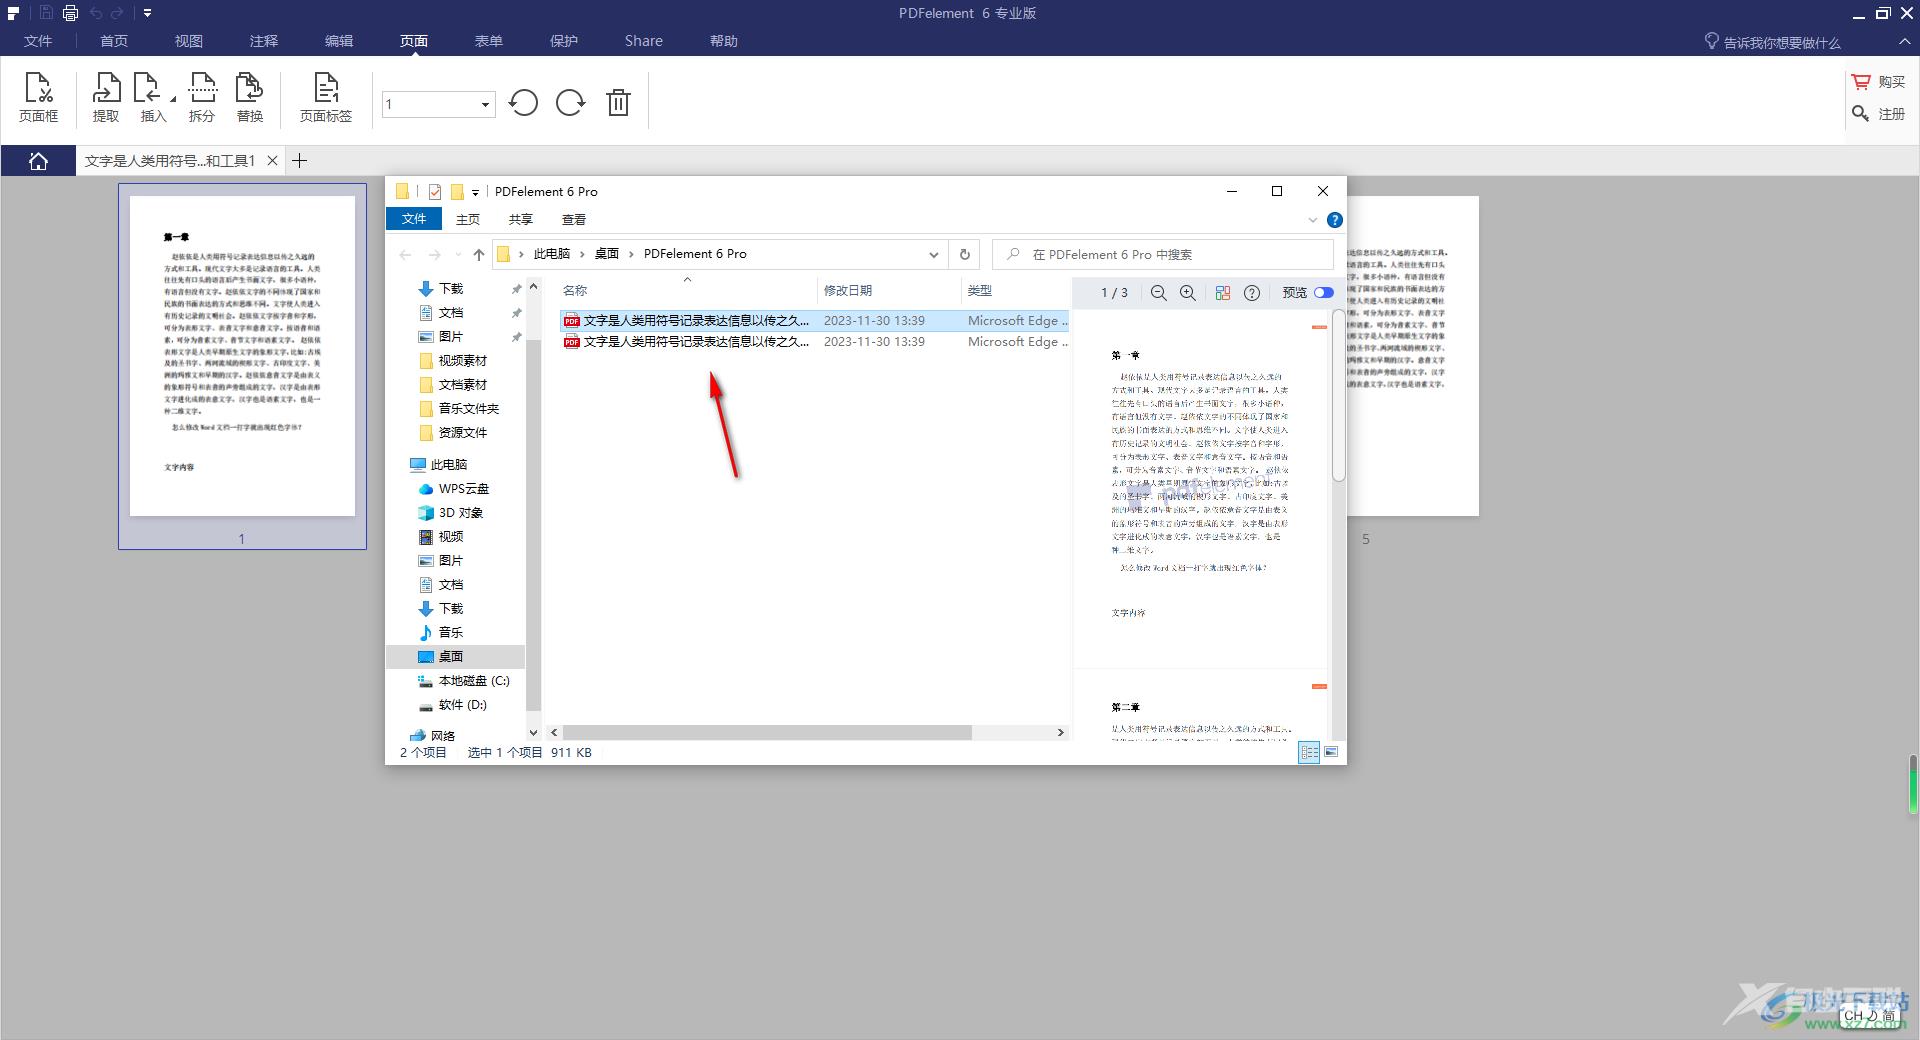Open Explorer quick access toolbar dropdown
Screen dimensions: 1920x1040
pyautogui.click(x=475, y=192)
